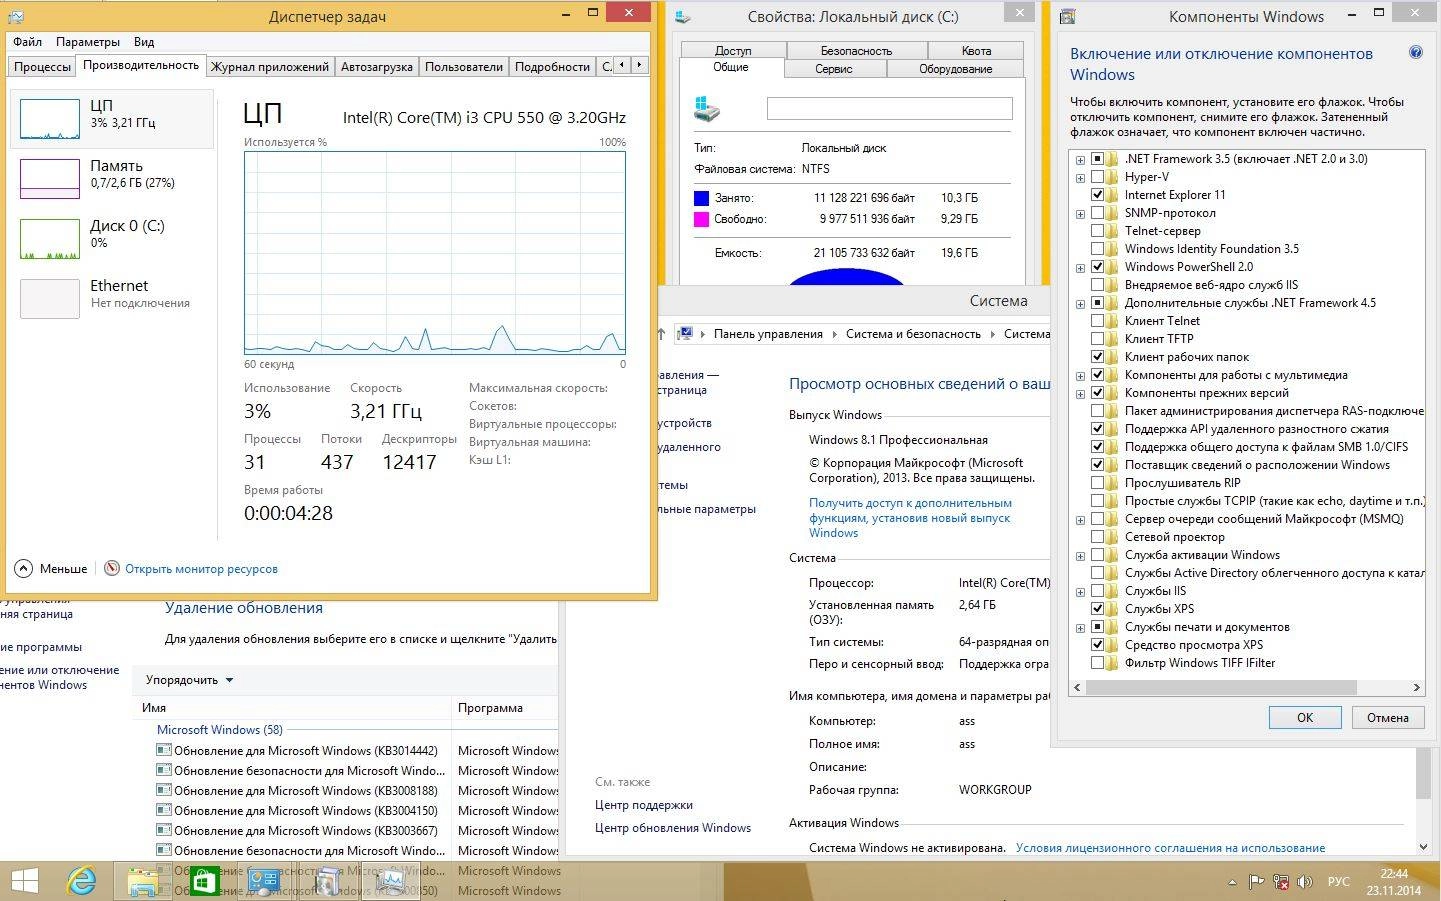Switch to Control Panel taskbar icon
The height and width of the screenshot is (901, 1441).
264,881
